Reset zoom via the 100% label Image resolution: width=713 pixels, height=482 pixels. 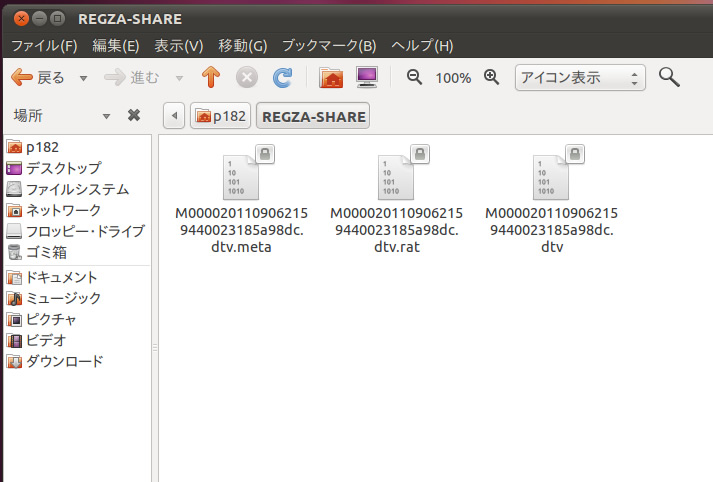pos(453,78)
